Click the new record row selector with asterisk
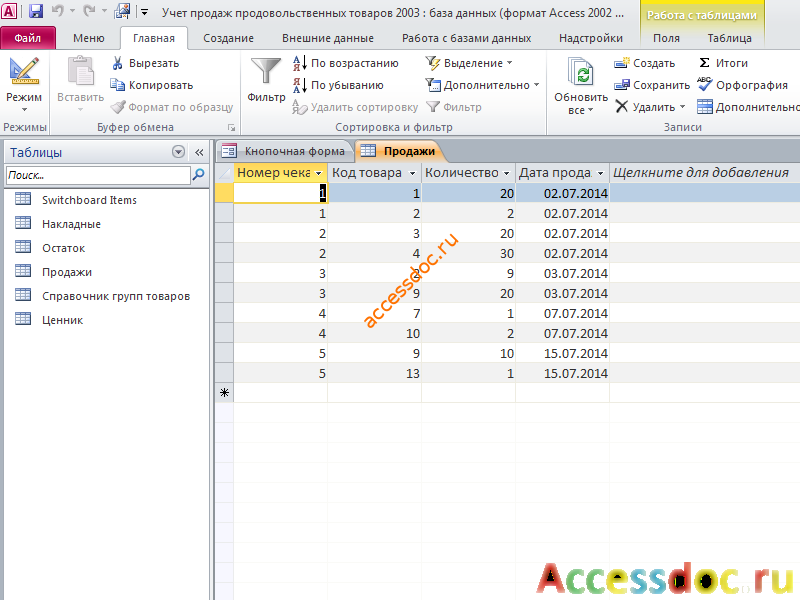Image resolution: width=800 pixels, height=600 pixels. [x=224, y=393]
